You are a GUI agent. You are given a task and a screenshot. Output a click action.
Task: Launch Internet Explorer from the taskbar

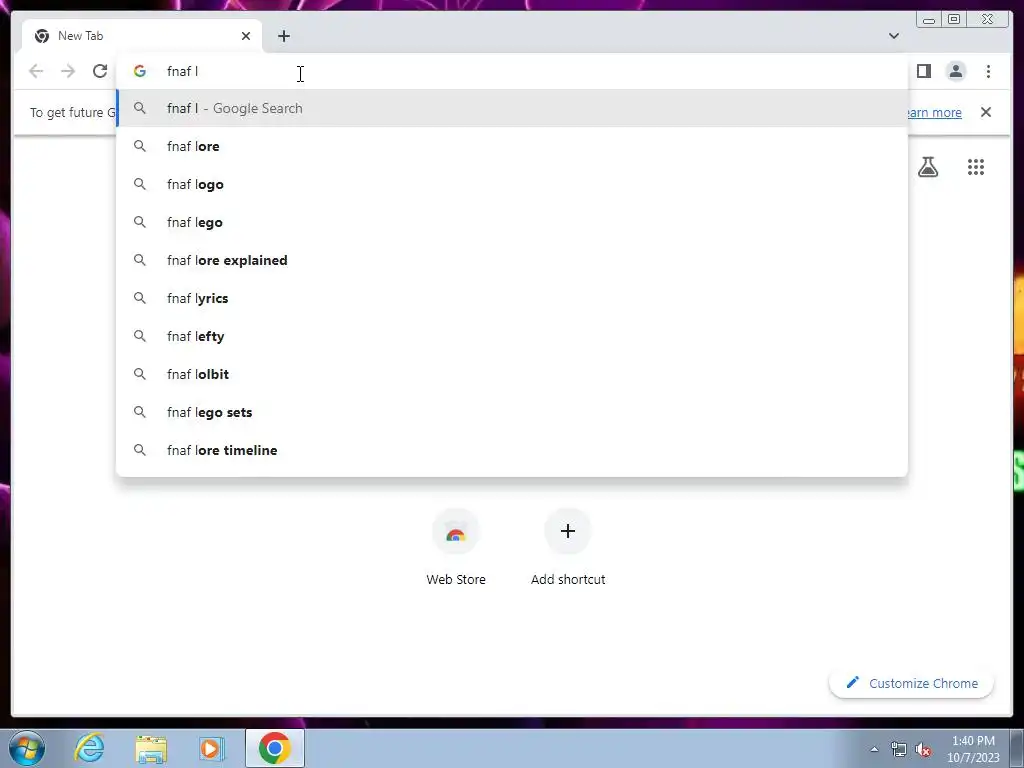point(89,748)
